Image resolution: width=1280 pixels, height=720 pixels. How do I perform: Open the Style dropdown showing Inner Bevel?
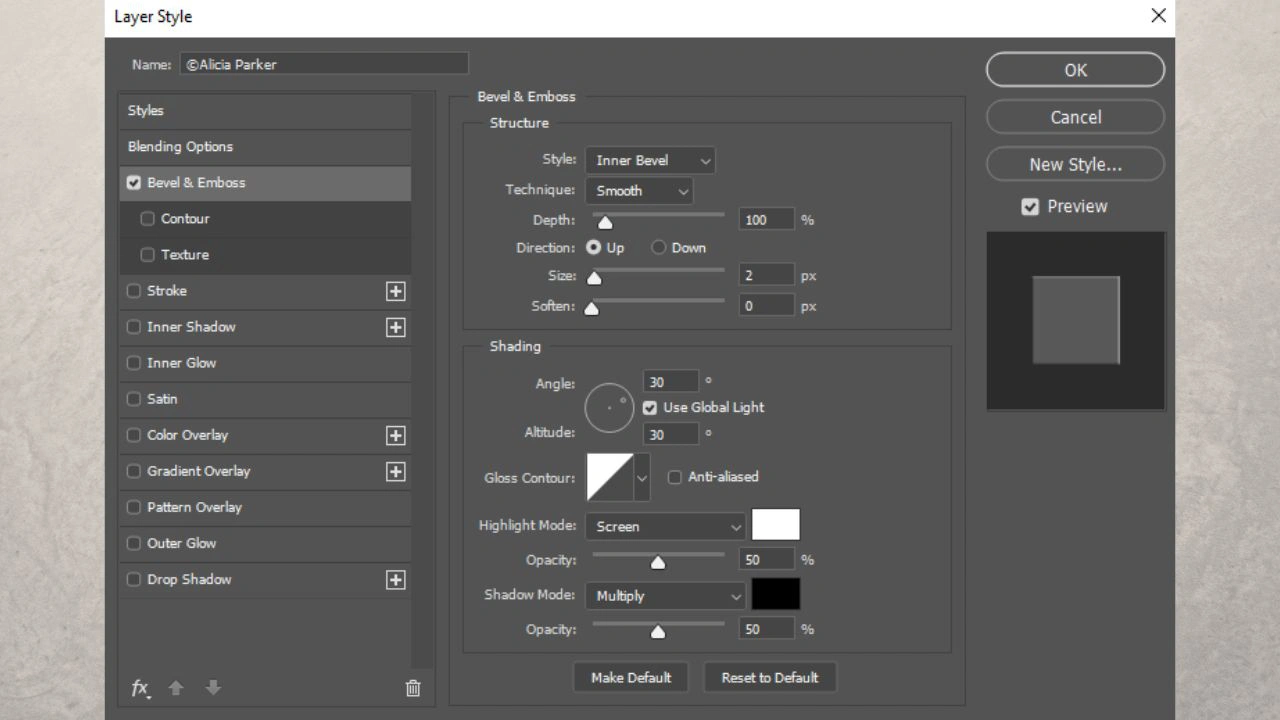(x=650, y=160)
